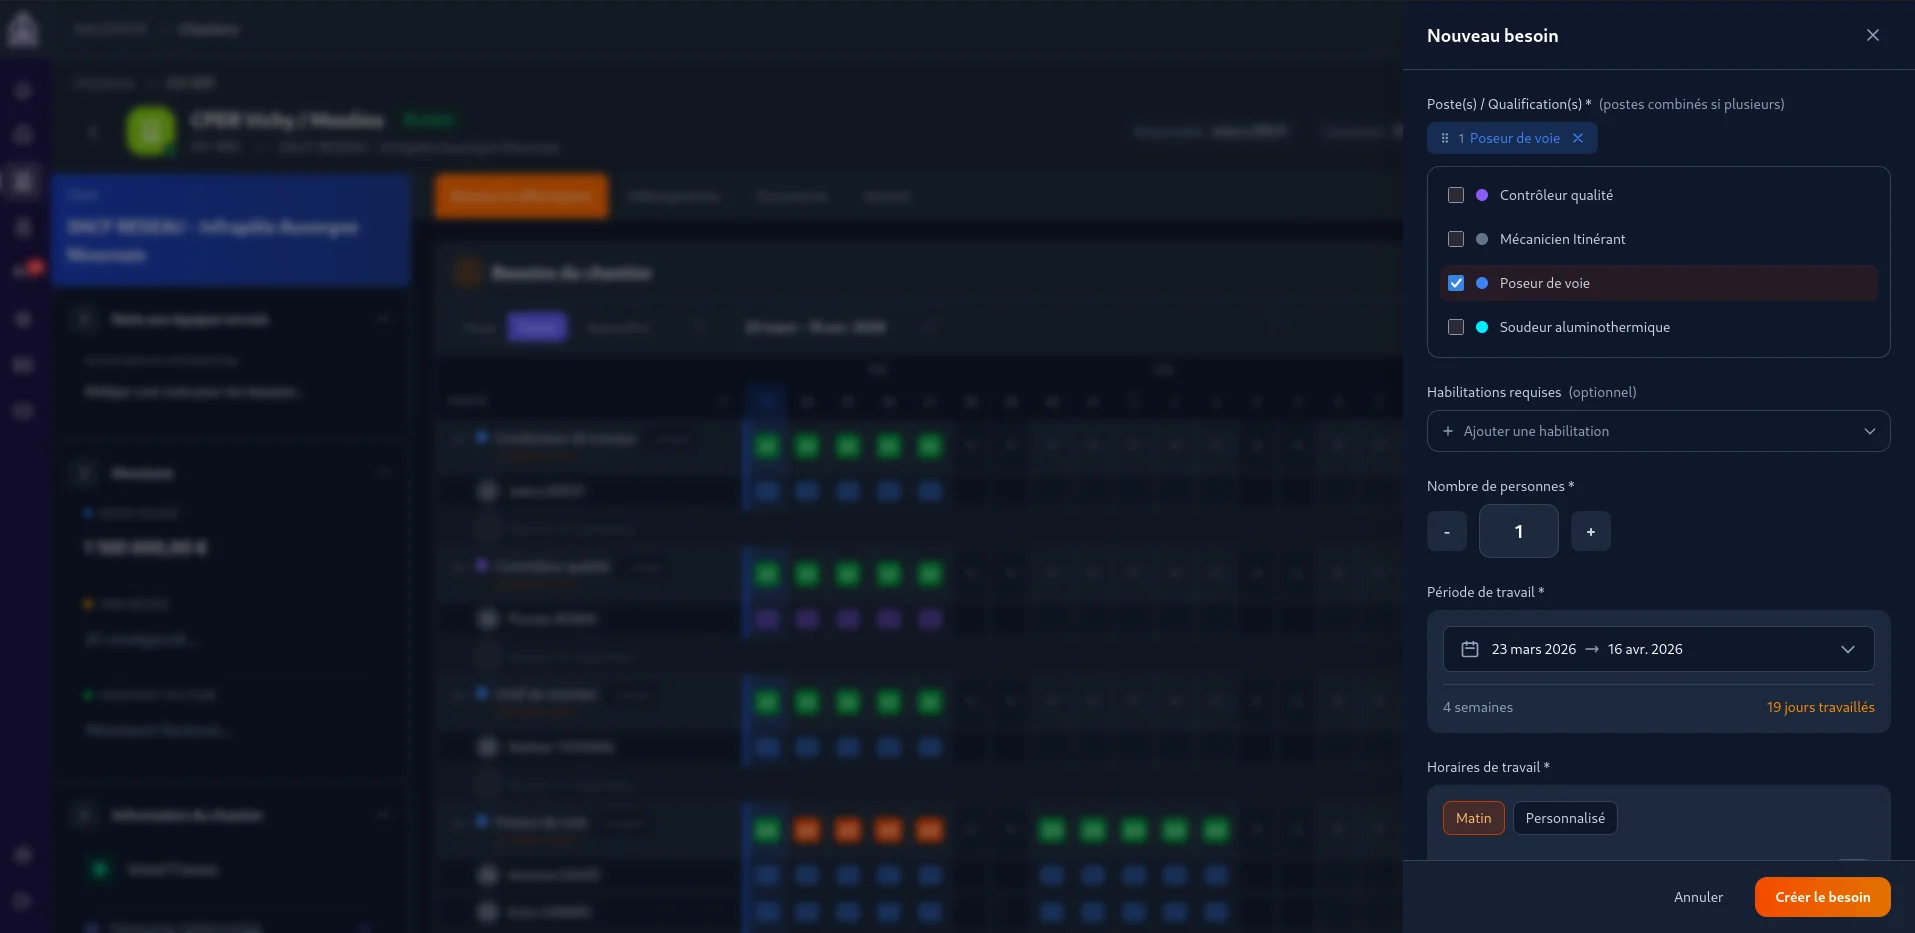The width and height of the screenshot is (1915, 933).
Task: Open the work period date range chevron
Action: coord(1847,649)
